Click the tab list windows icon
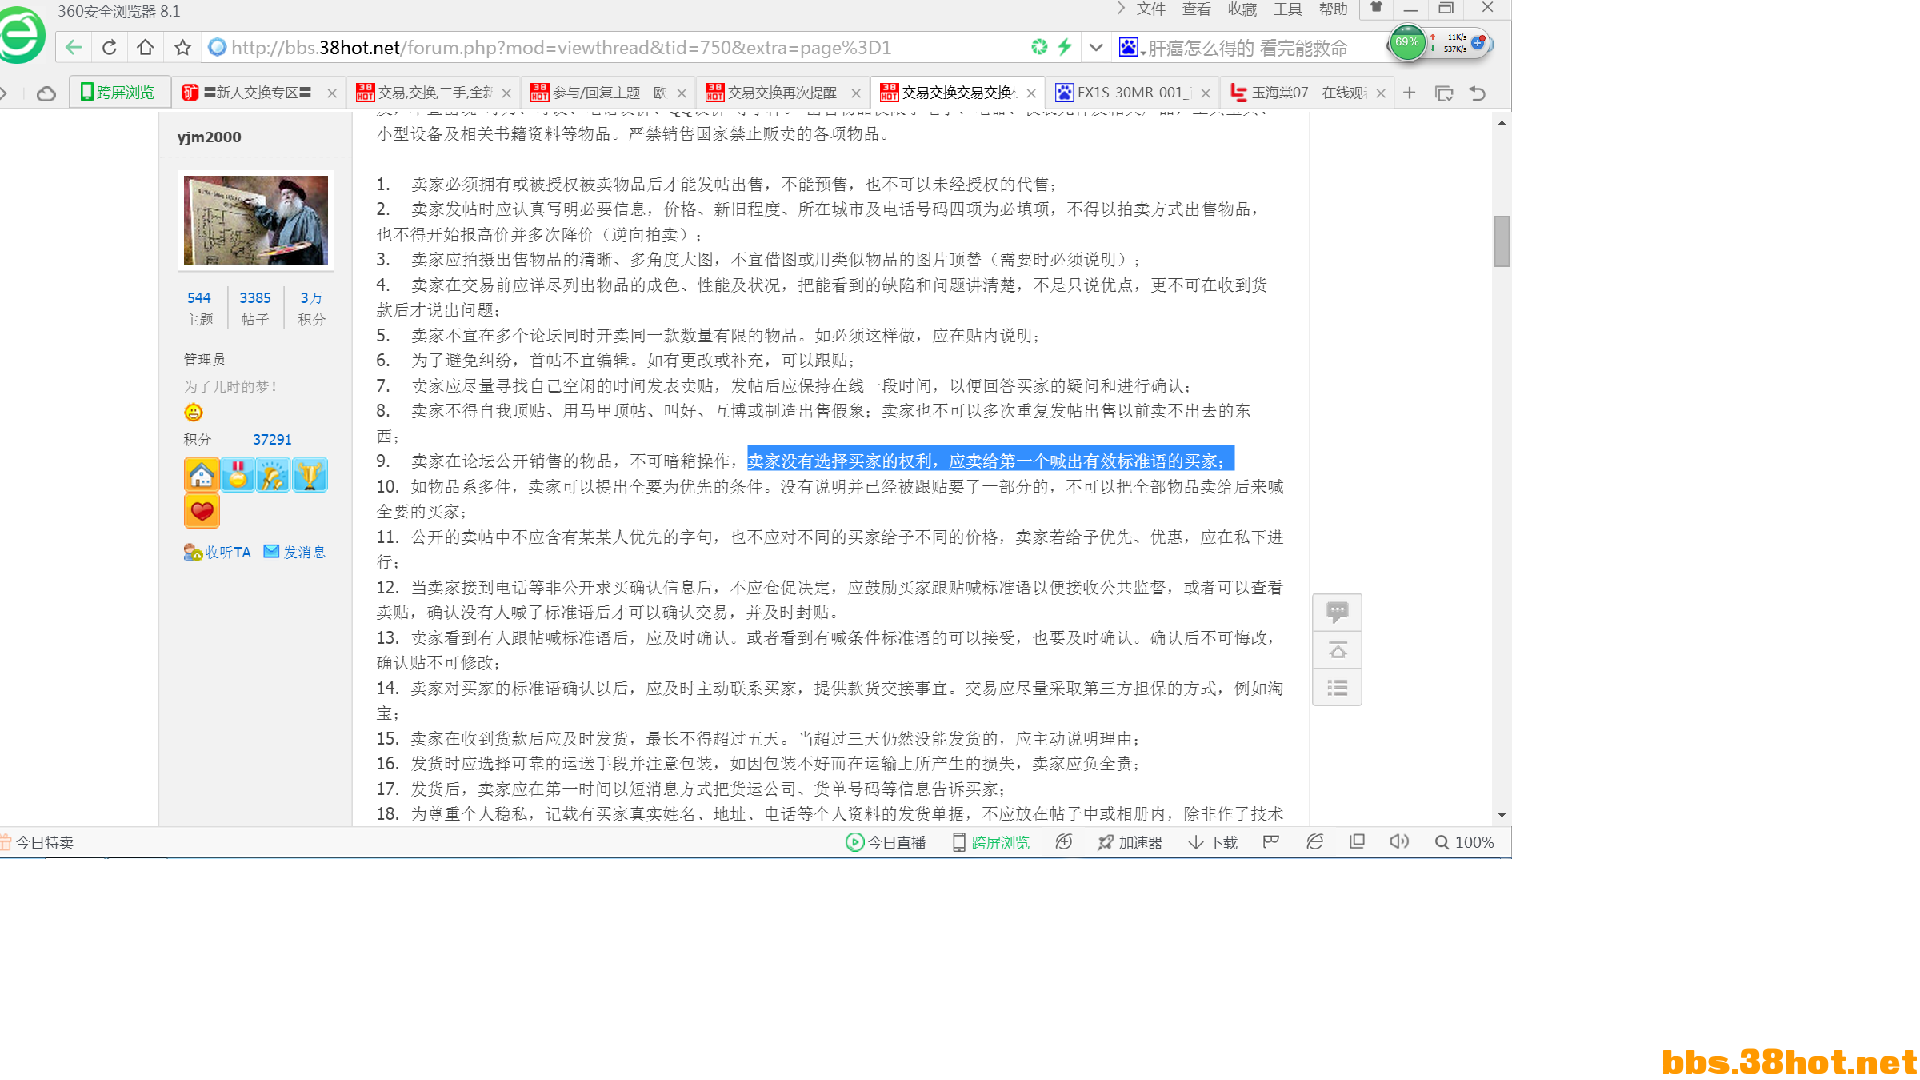This screenshot has width=1920, height=1080. click(x=1443, y=93)
